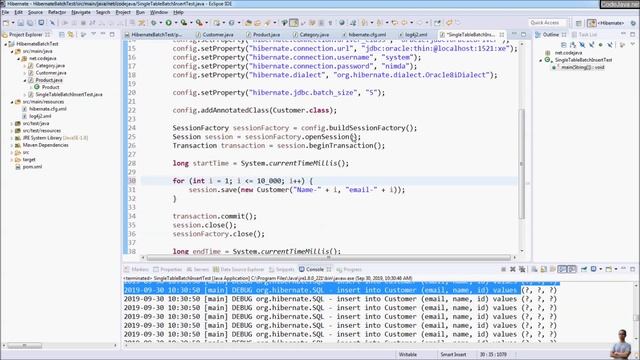The height and width of the screenshot is (360, 640).
Task: Click the Open Perspective icon
Action: (x=578, y=23)
